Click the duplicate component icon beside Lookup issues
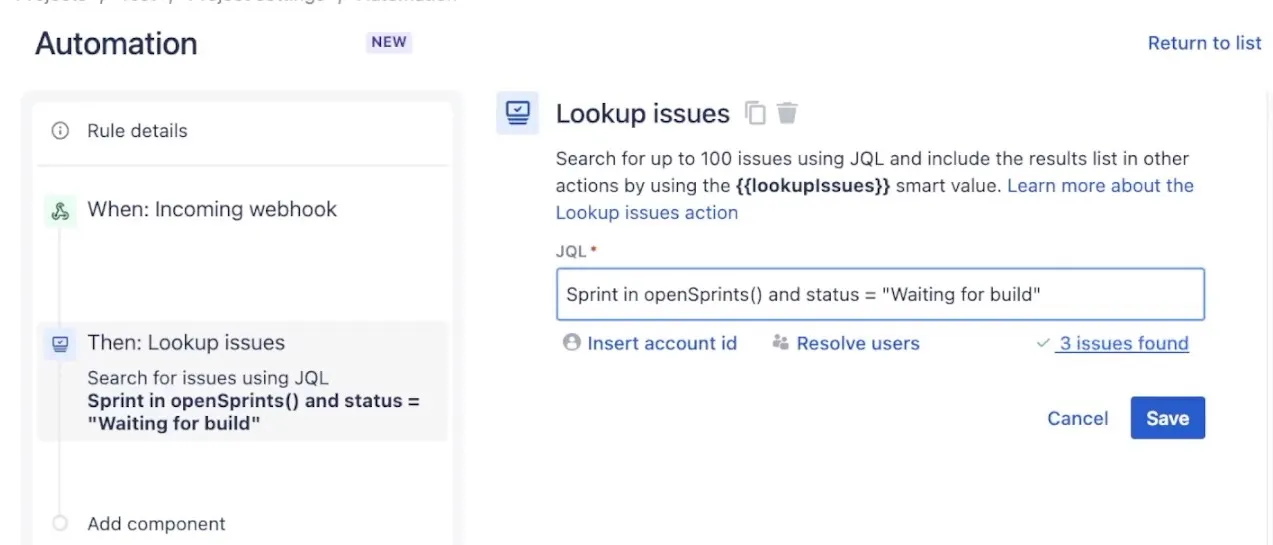 755,113
